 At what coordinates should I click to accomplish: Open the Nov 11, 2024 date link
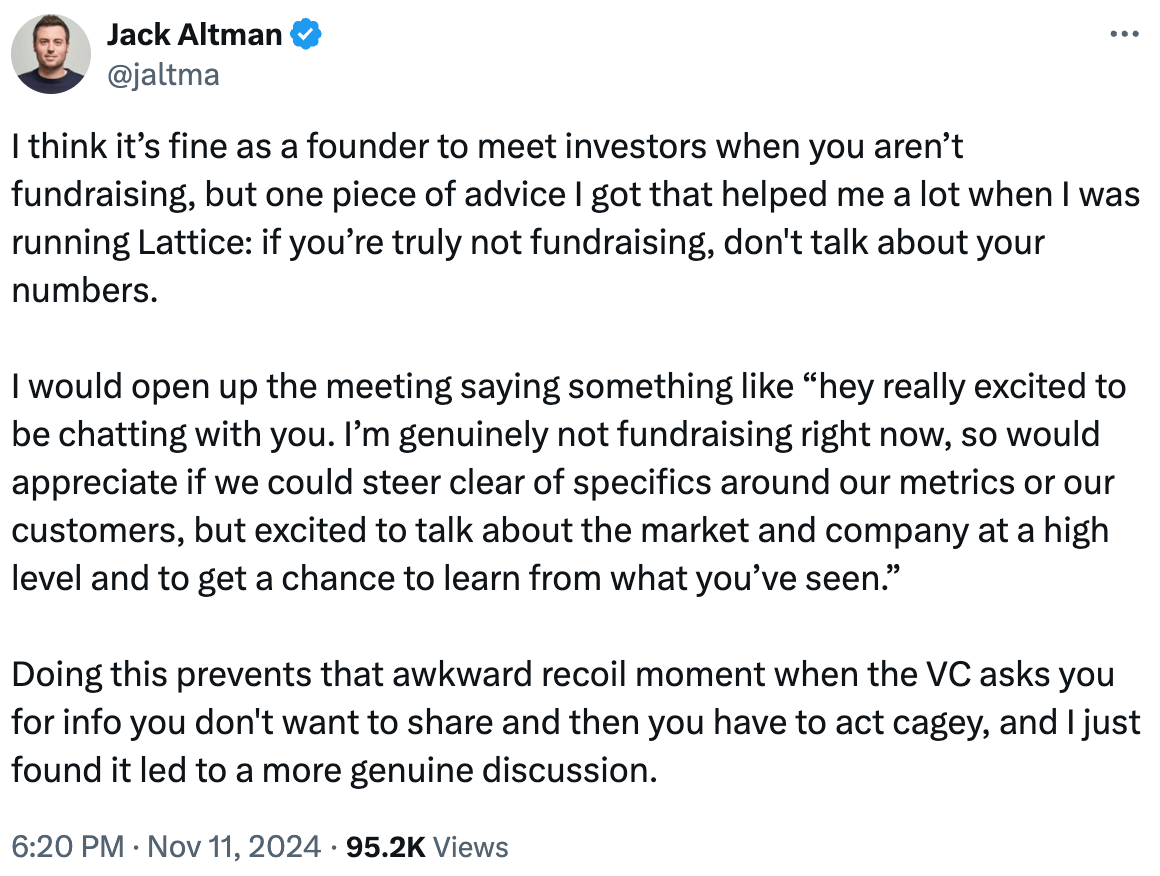point(234,846)
